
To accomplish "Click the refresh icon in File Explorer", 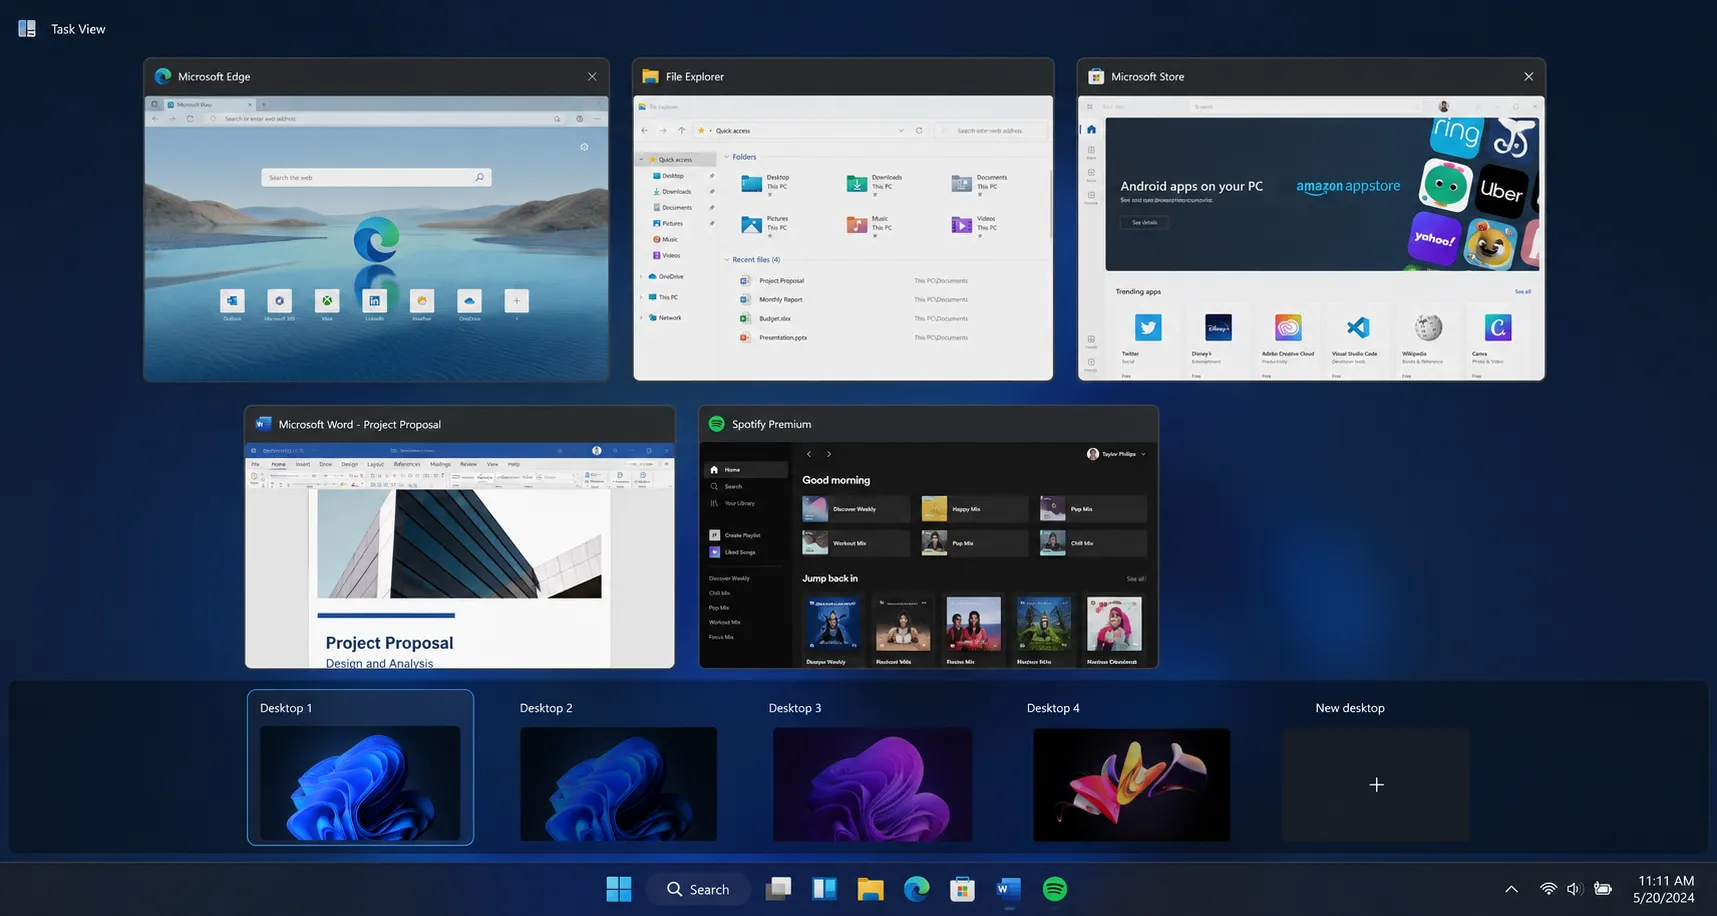I will (x=919, y=130).
